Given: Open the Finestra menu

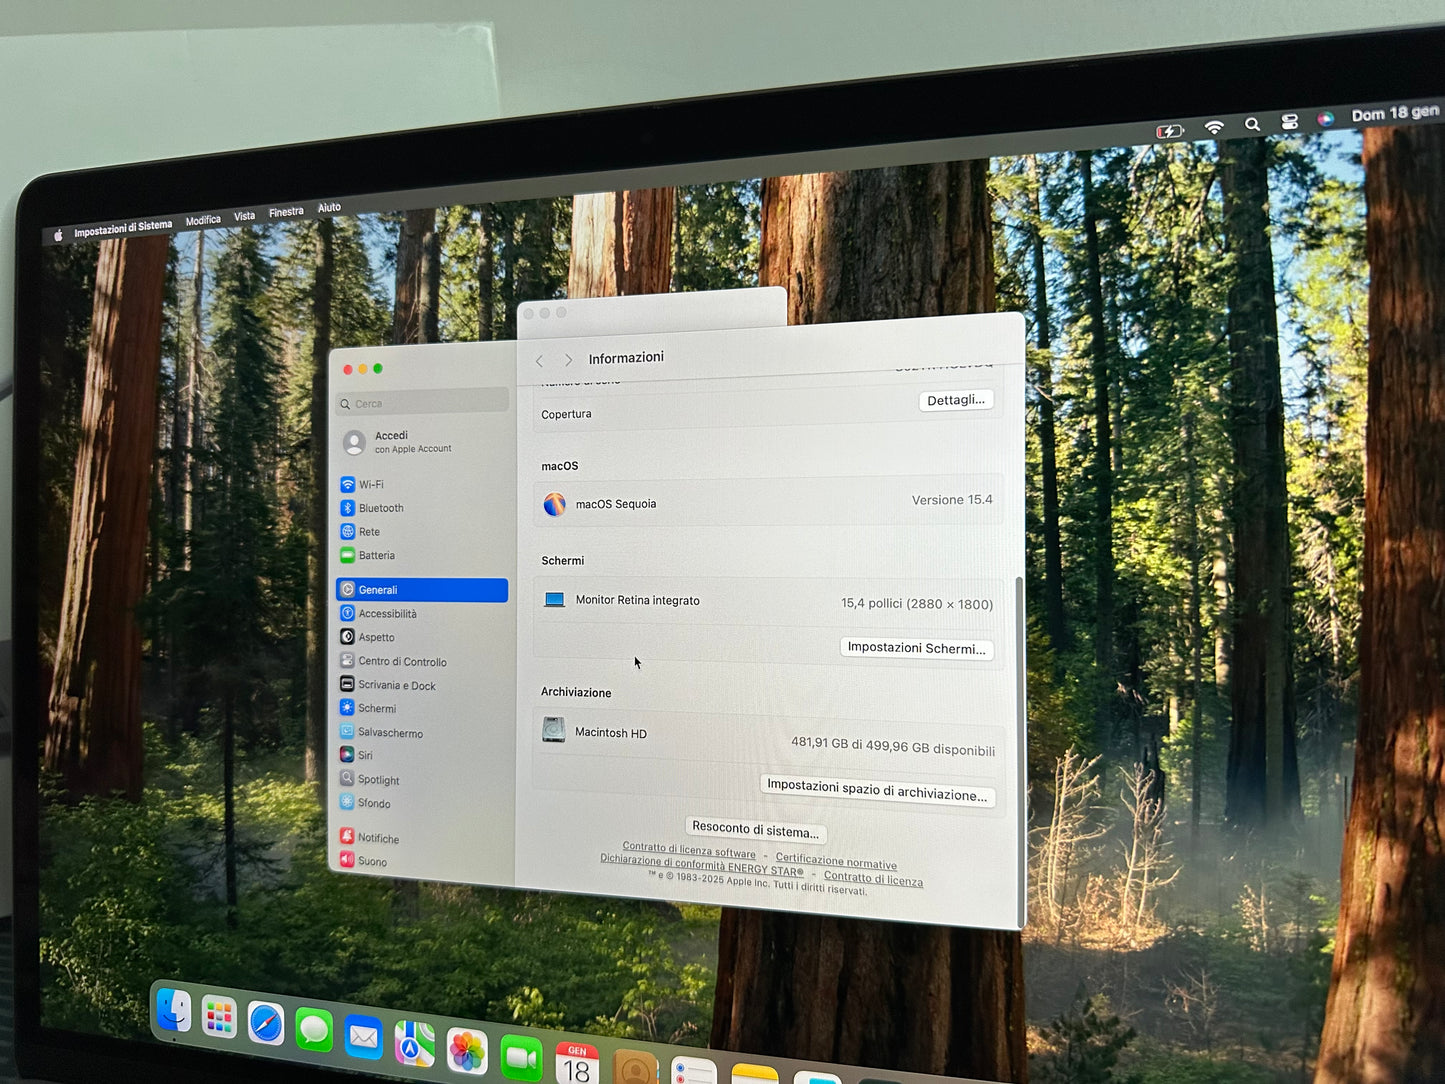Looking at the screenshot, I should (x=286, y=210).
